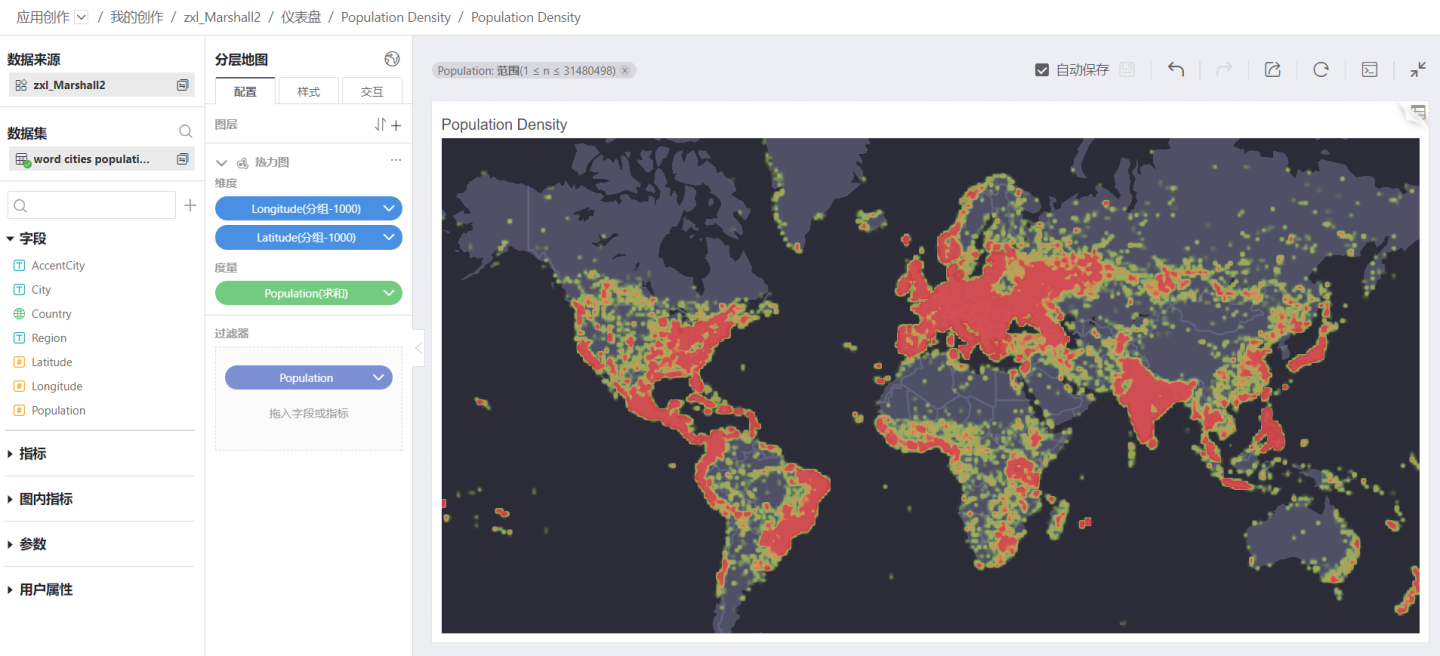Open the Longitude dimension pill dropdown
This screenshot has width=1440, height=656.
389,209
